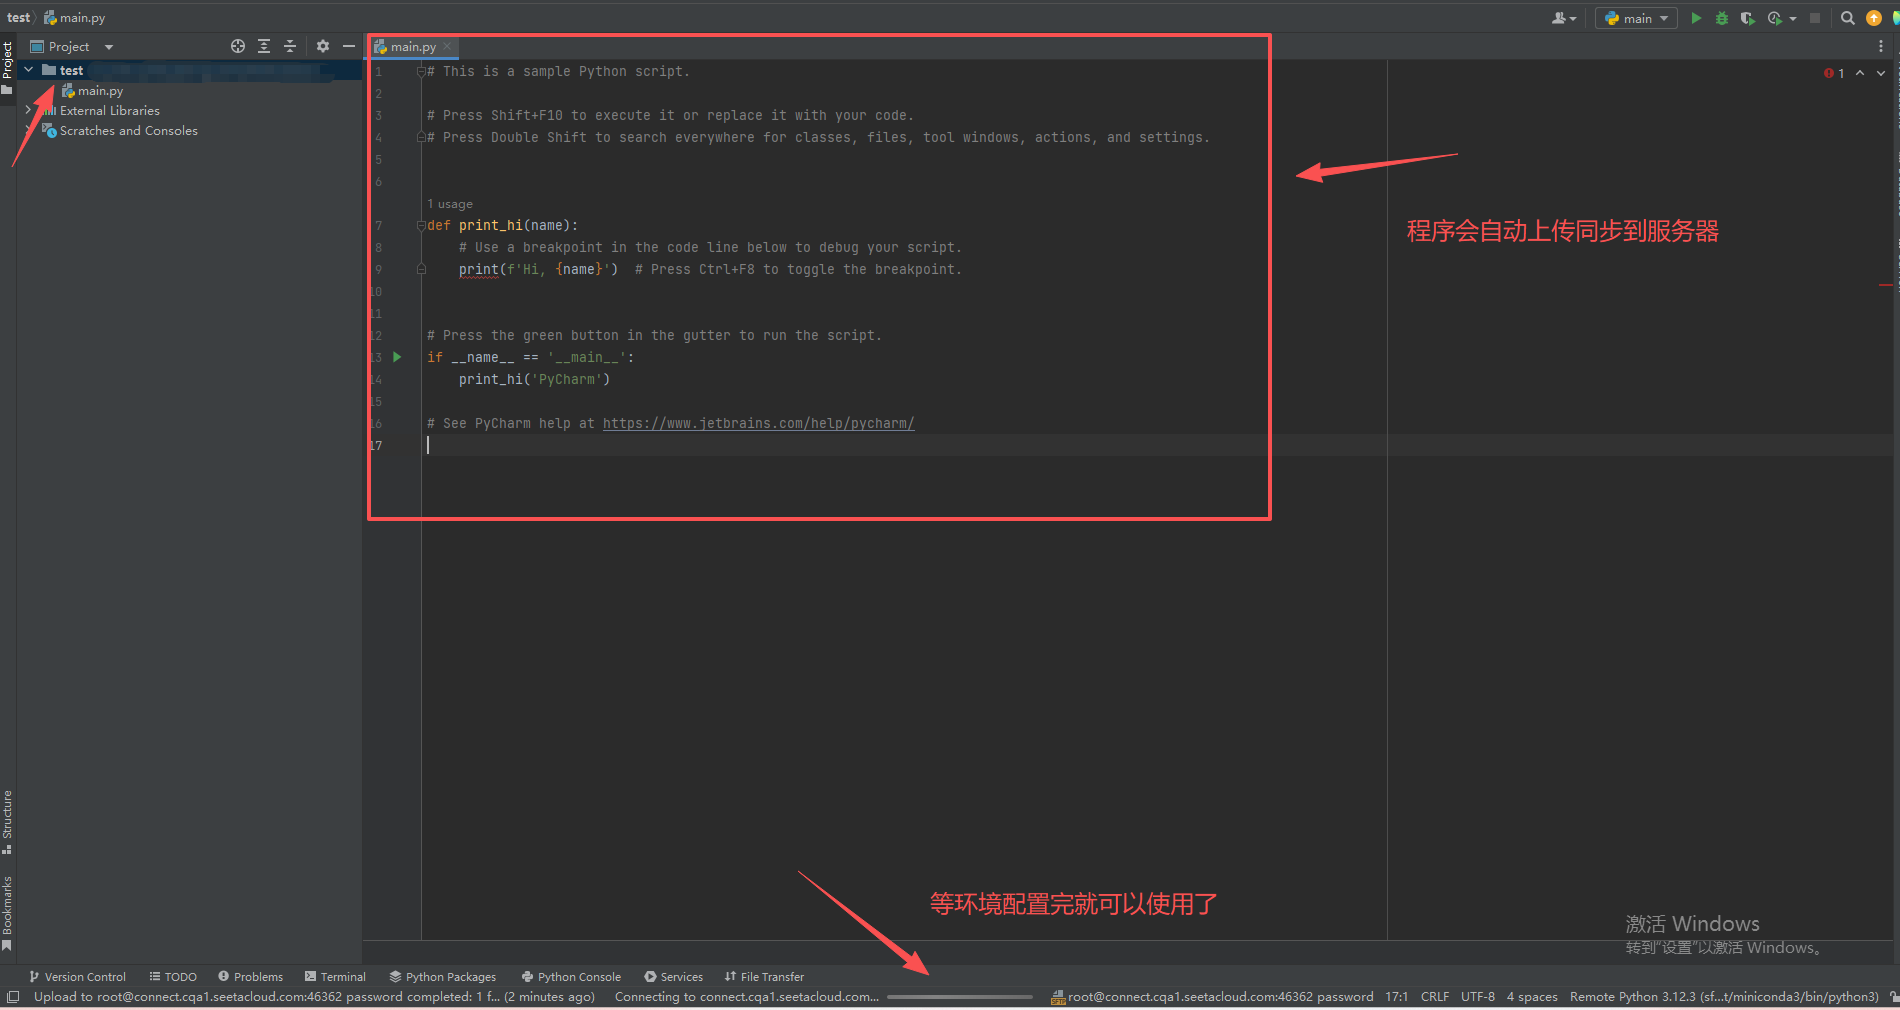This screenshot has height=1010, width=1900.
Task: Collapse the test project folder
Action: point(29,70)
